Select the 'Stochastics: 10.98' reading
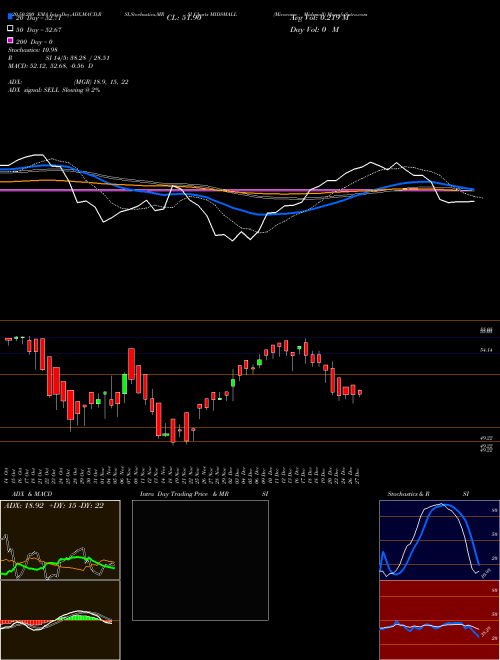500x660 pixels. point(33,50)
